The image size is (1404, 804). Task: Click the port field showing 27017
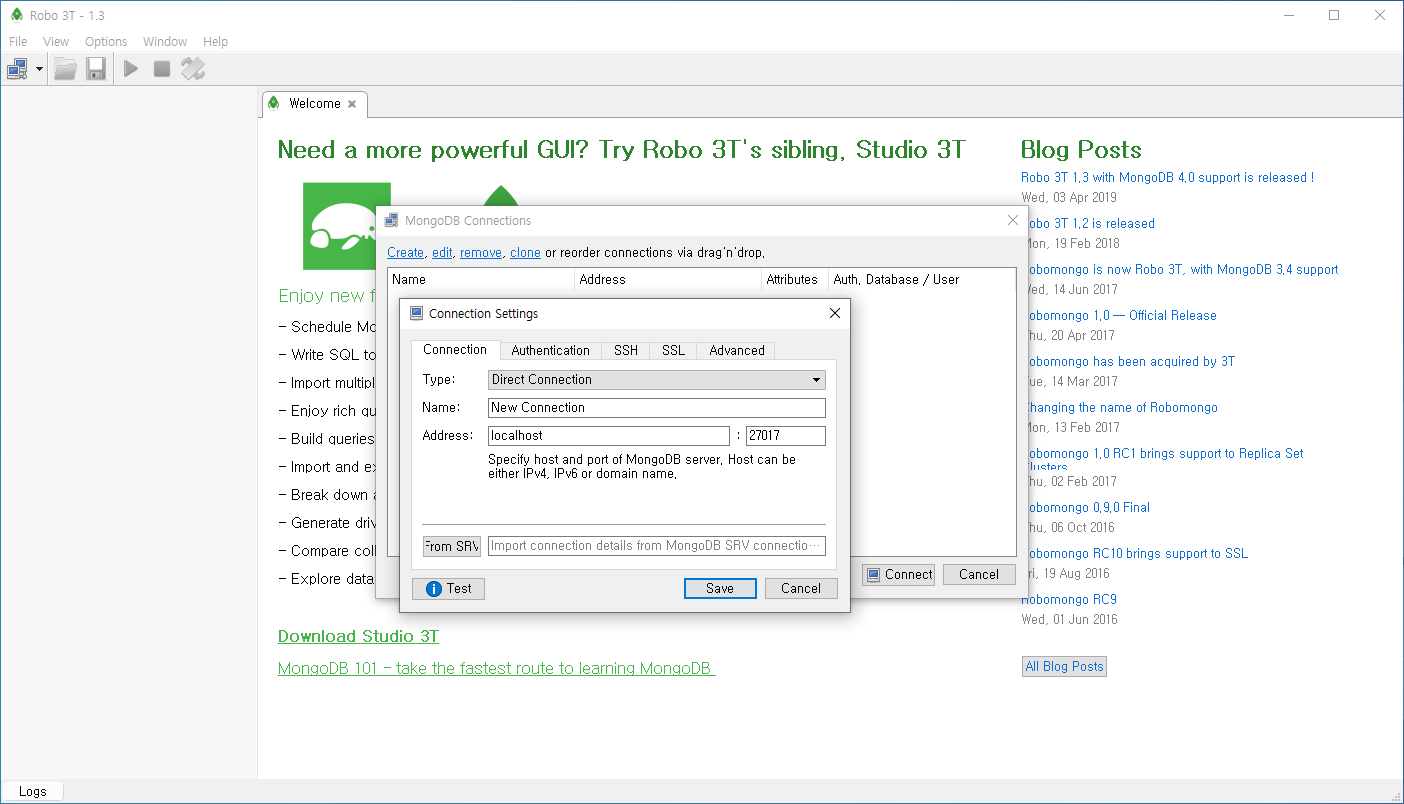[786, 436]
